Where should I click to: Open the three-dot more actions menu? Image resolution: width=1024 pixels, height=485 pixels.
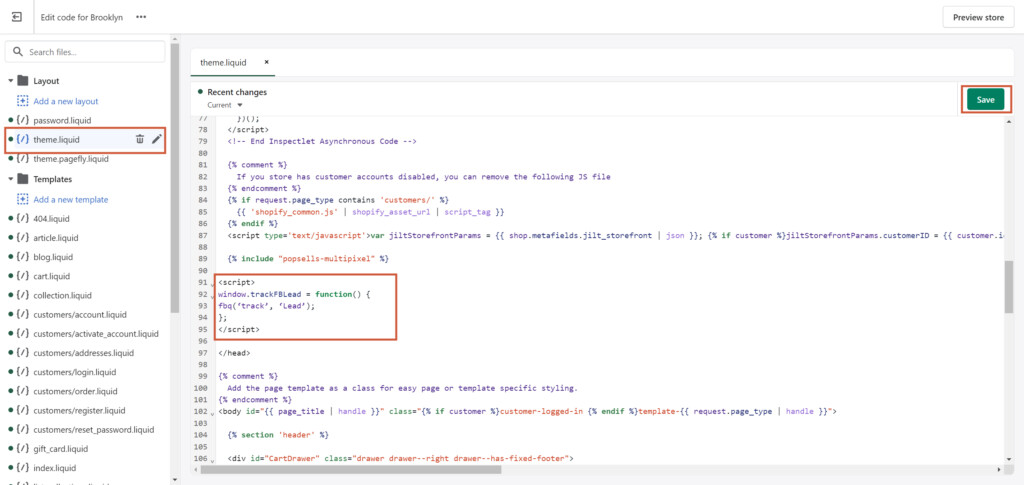click(141, 17)
